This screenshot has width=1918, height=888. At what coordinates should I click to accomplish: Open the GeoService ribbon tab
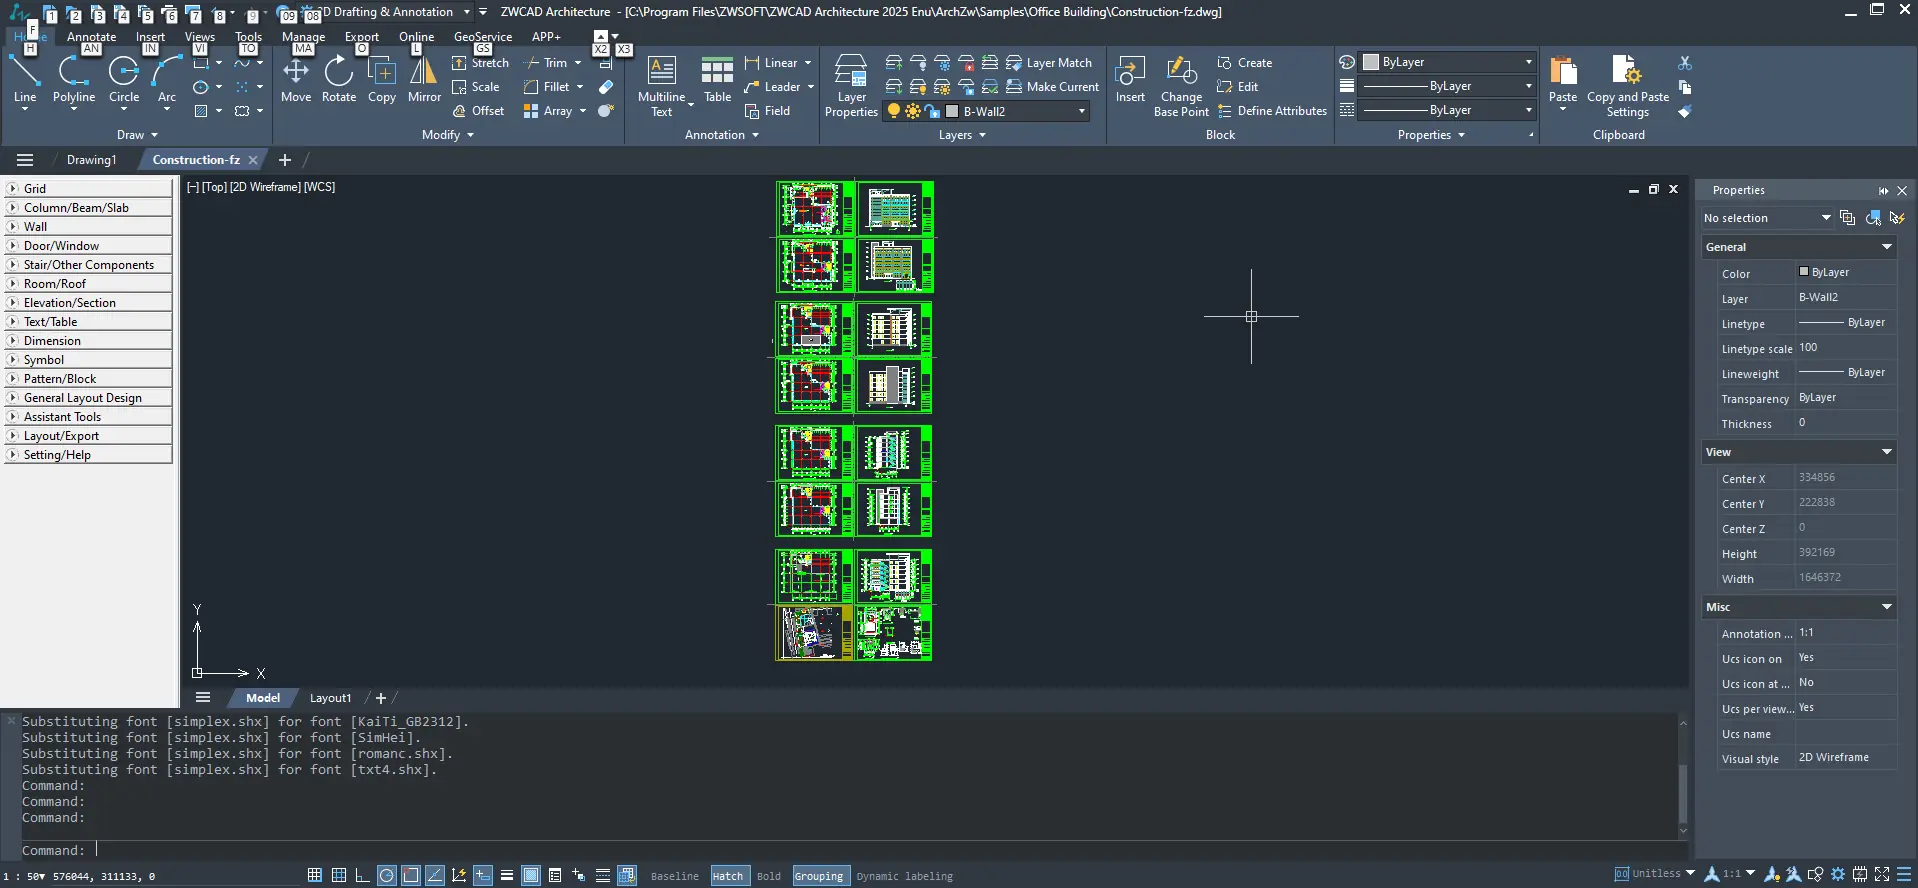[482, 37]
